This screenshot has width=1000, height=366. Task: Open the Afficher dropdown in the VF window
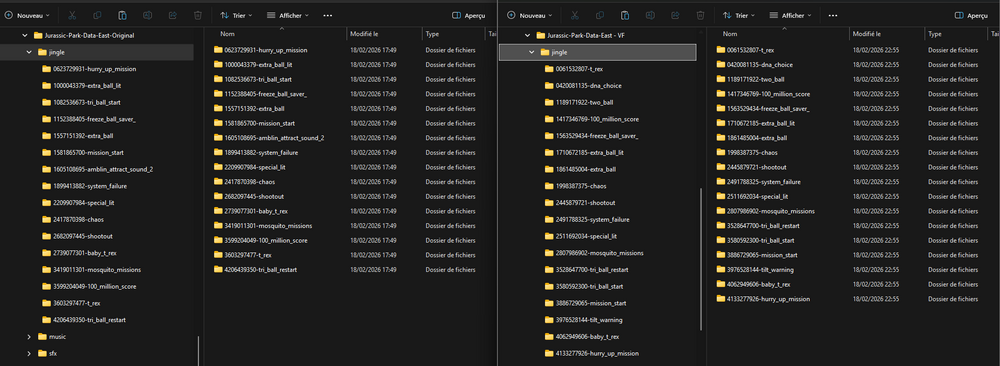tap(790, 15)
